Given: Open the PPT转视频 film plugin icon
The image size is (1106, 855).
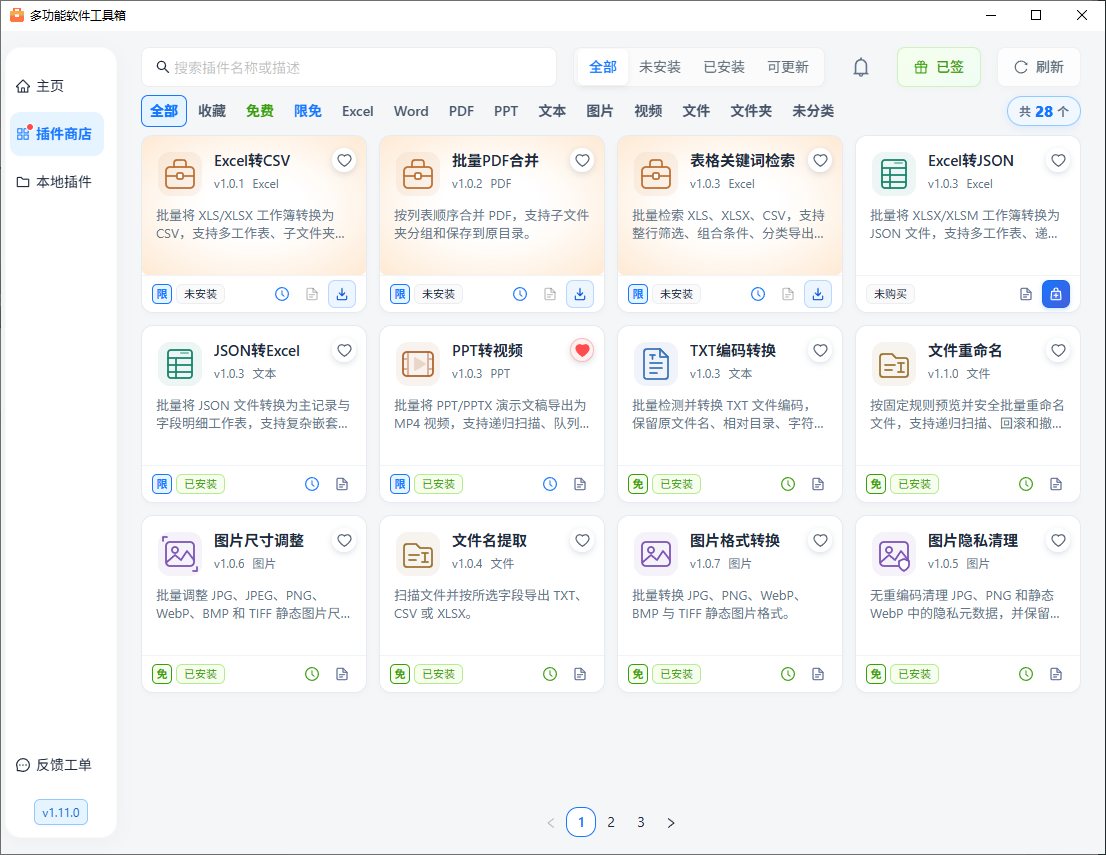Looking at the screenshot, I should pyautogui.click(x=418, y=363).
